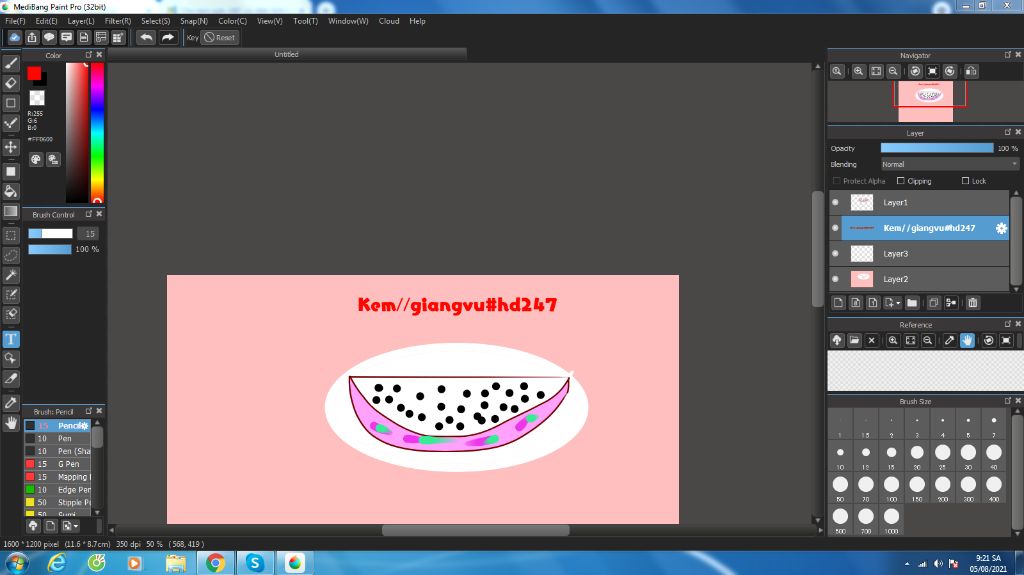This screenshot has height=575, width=1024.
Task: Open the brush add dropdown at panel bottom
Action: (69, 526)
